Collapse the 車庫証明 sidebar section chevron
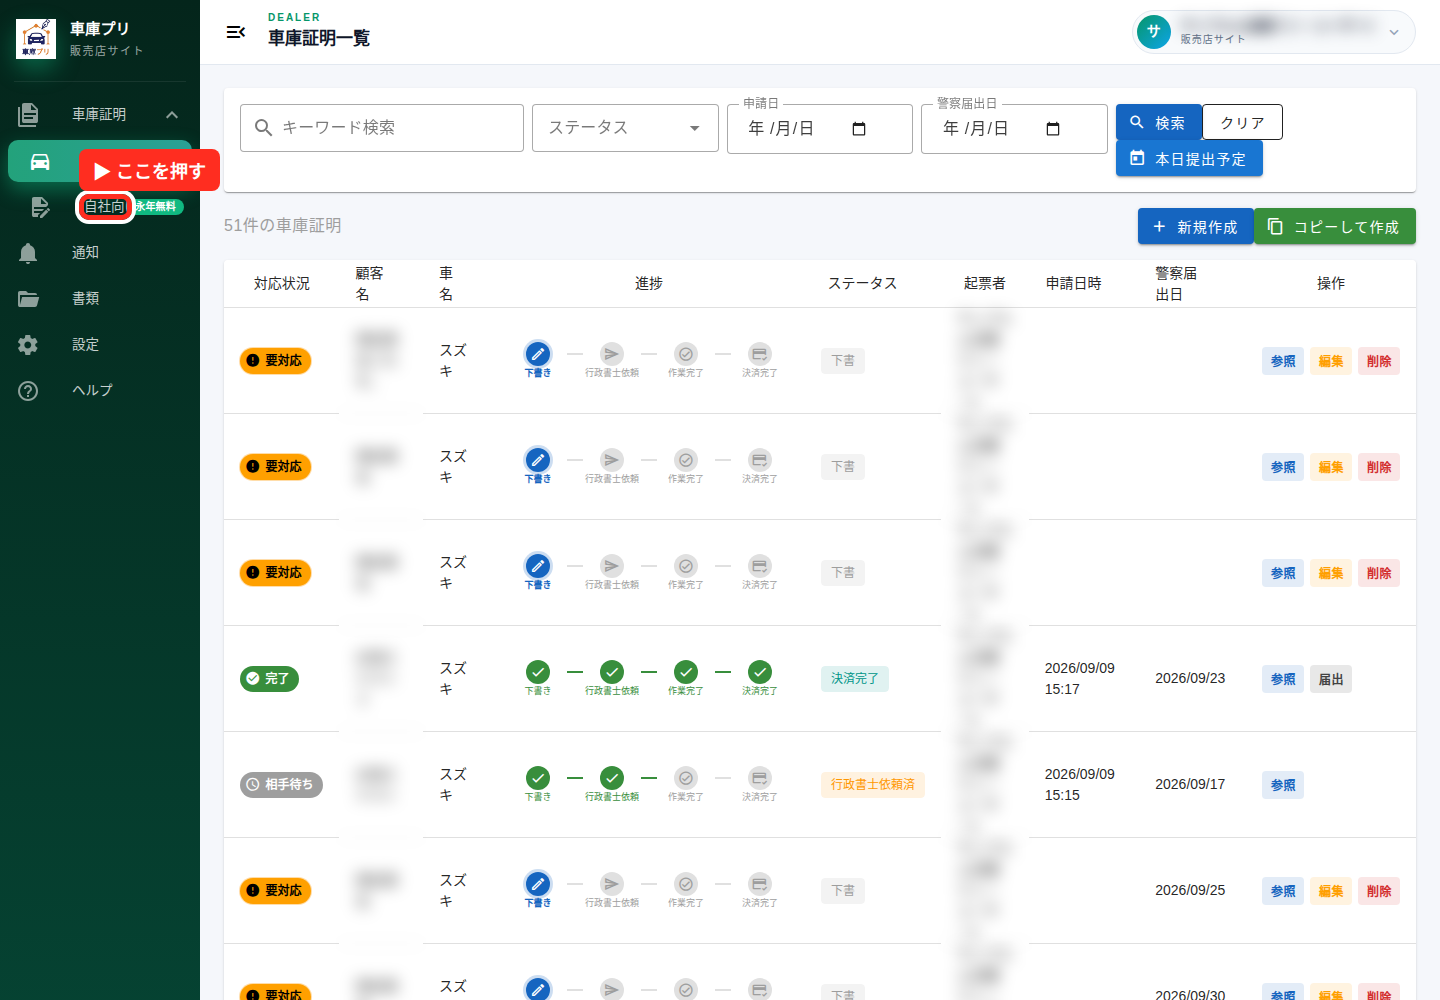The height and width of the screenshot is (1000, 1440). tap(172, 115)
